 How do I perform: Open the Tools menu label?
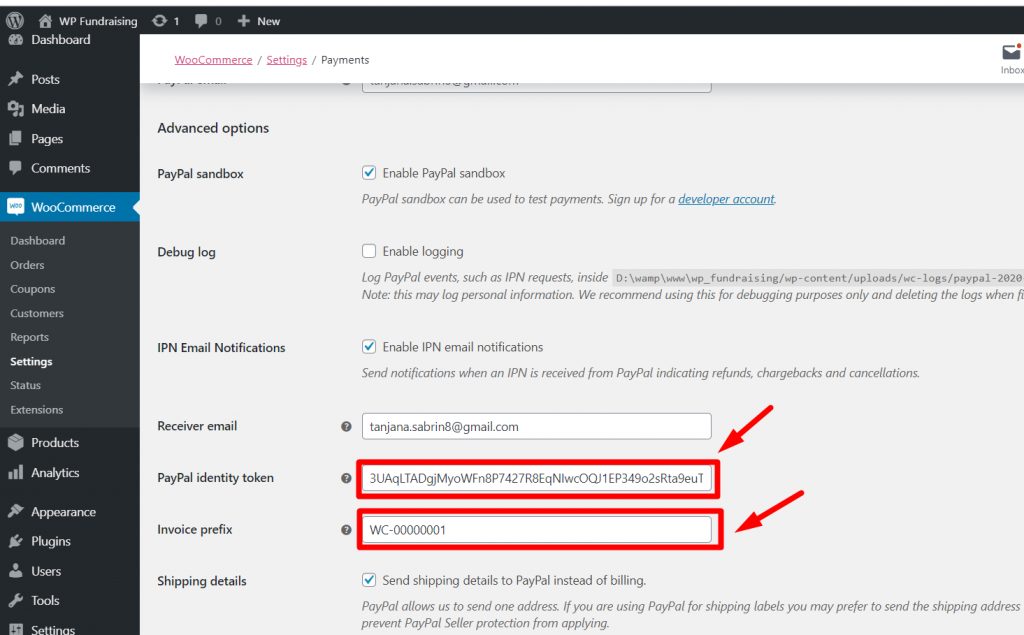point(45,600)
